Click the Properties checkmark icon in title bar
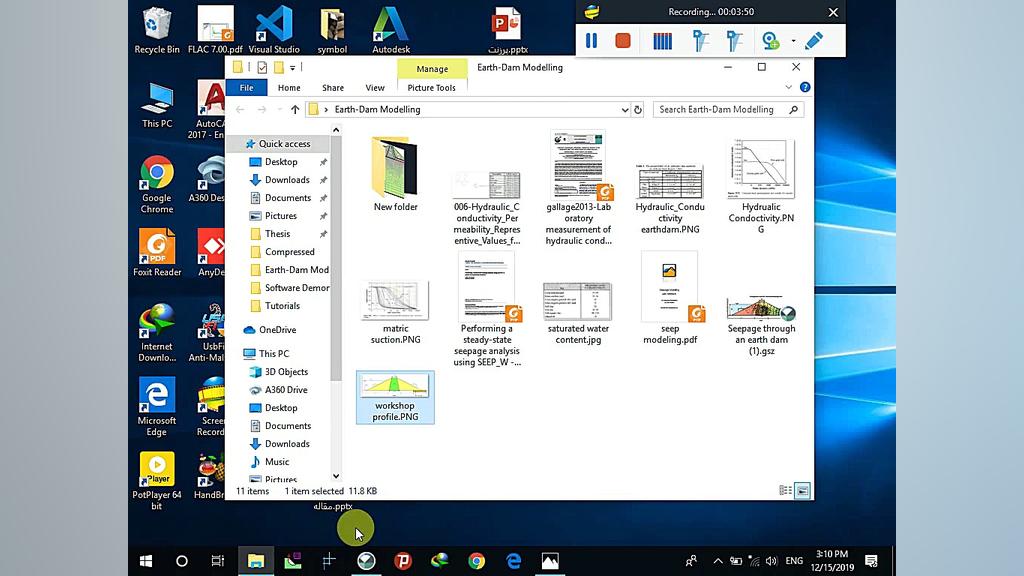Screen dimensions: 1024x576 point(263,68)
